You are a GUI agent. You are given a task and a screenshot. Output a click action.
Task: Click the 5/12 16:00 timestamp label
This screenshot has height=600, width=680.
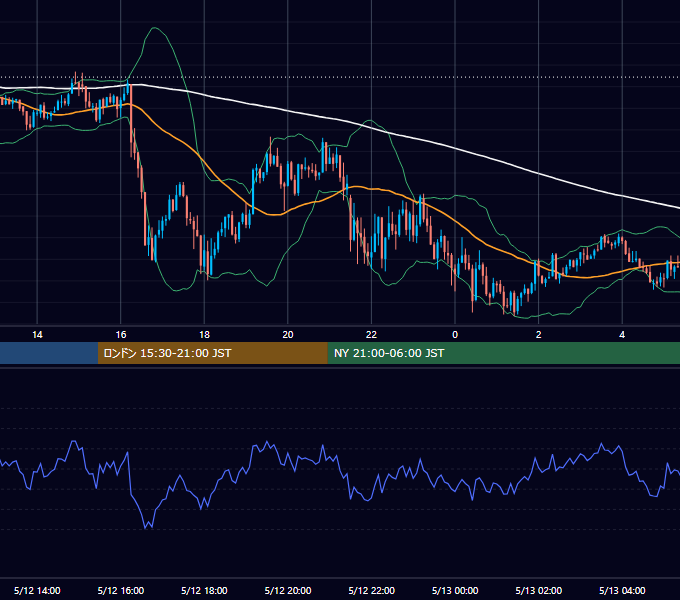[x=121, y=590]
